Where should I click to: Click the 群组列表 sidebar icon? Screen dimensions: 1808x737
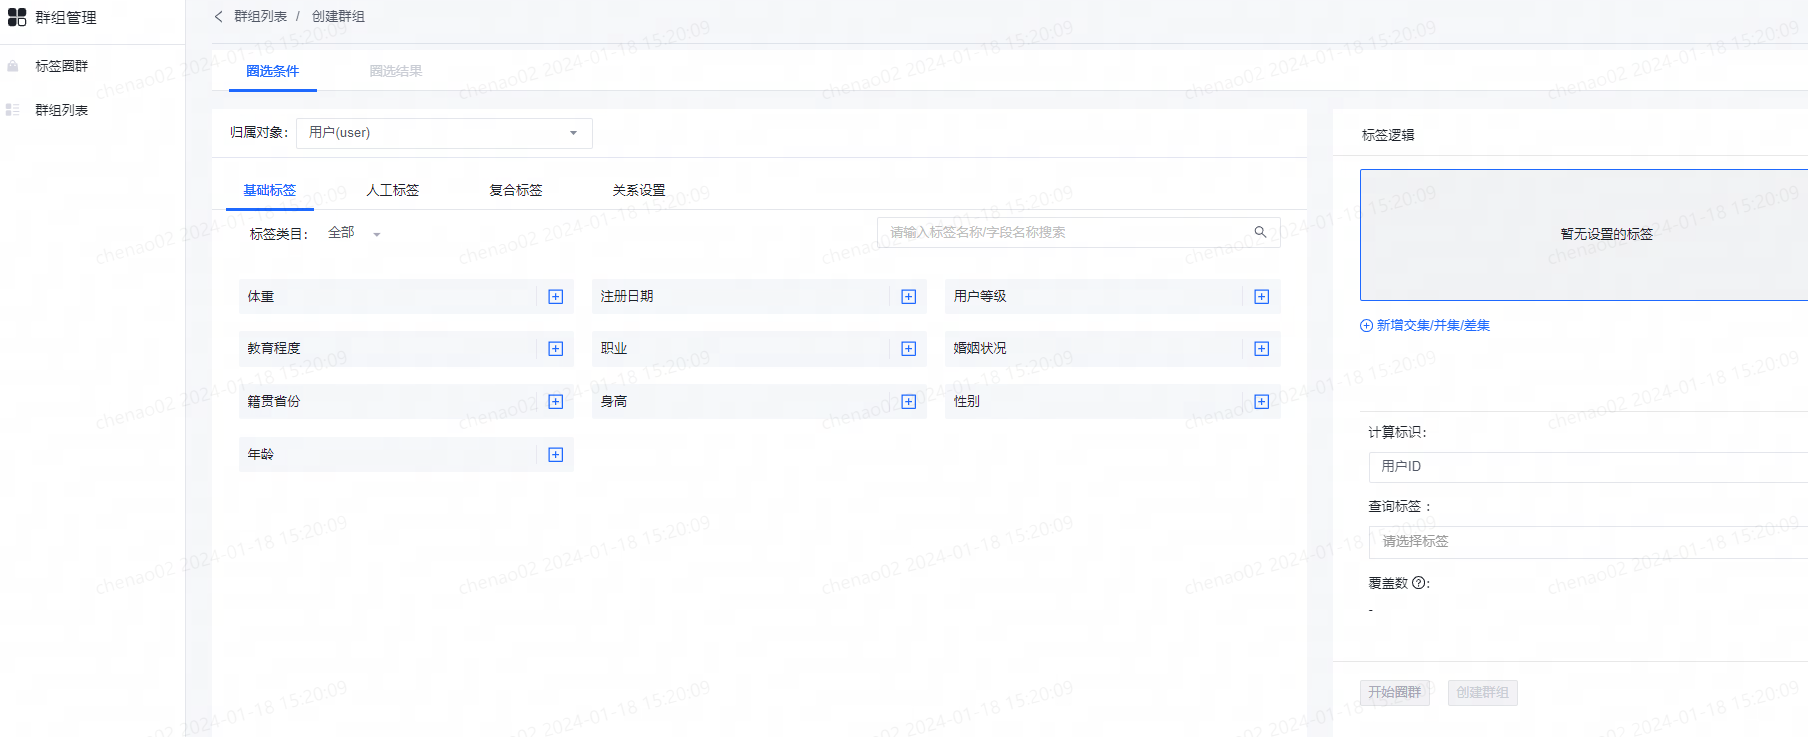click(x=13, y=110)
